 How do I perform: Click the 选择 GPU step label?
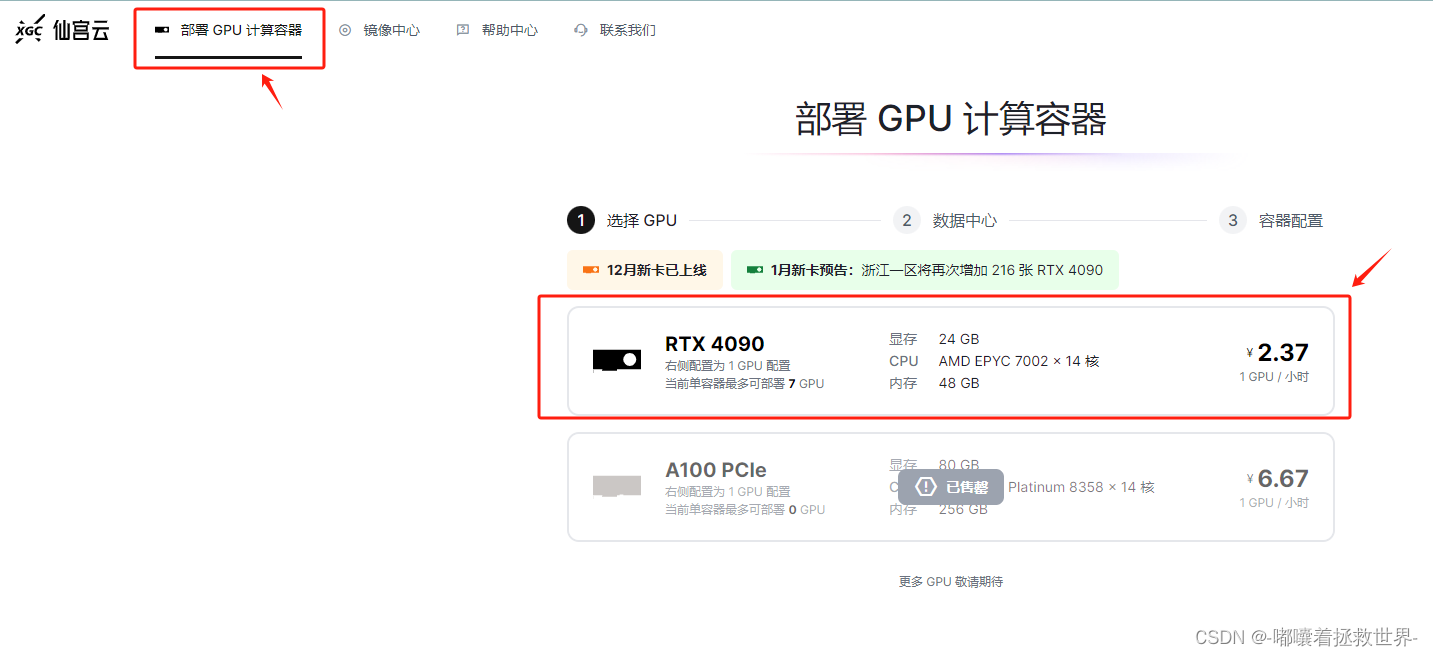[x=642, y=221]
